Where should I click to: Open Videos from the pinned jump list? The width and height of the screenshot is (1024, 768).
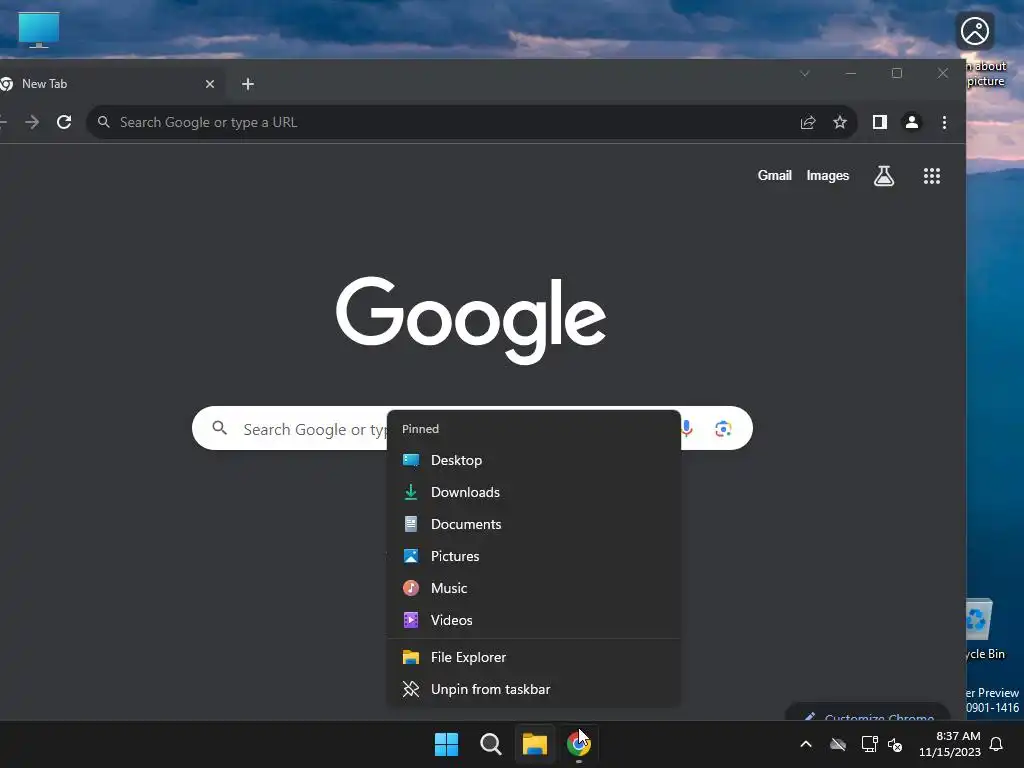[534, 620]
